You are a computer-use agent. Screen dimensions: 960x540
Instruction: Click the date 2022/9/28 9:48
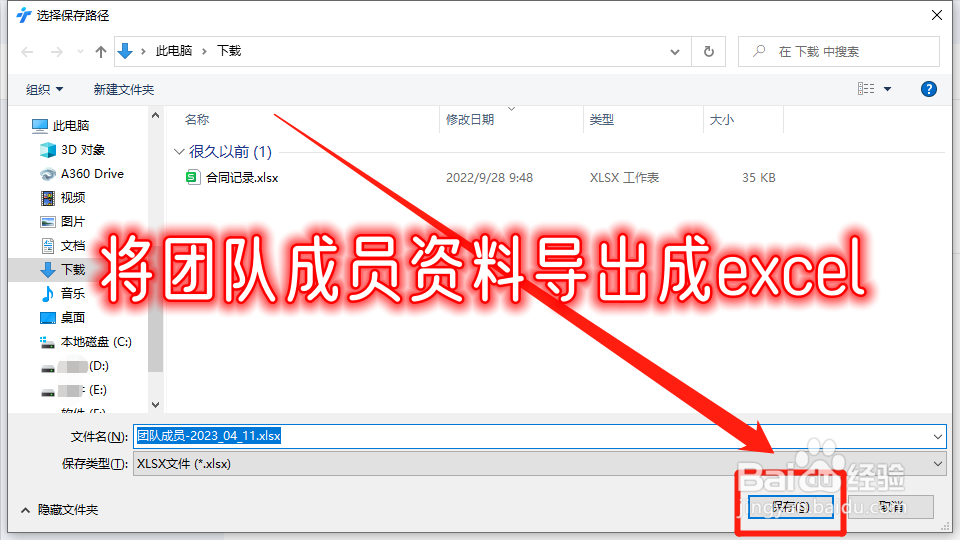tap(489, 178)
